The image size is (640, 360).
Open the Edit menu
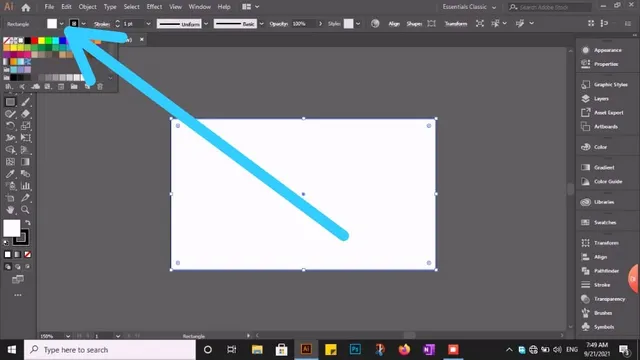pos(66,7)
